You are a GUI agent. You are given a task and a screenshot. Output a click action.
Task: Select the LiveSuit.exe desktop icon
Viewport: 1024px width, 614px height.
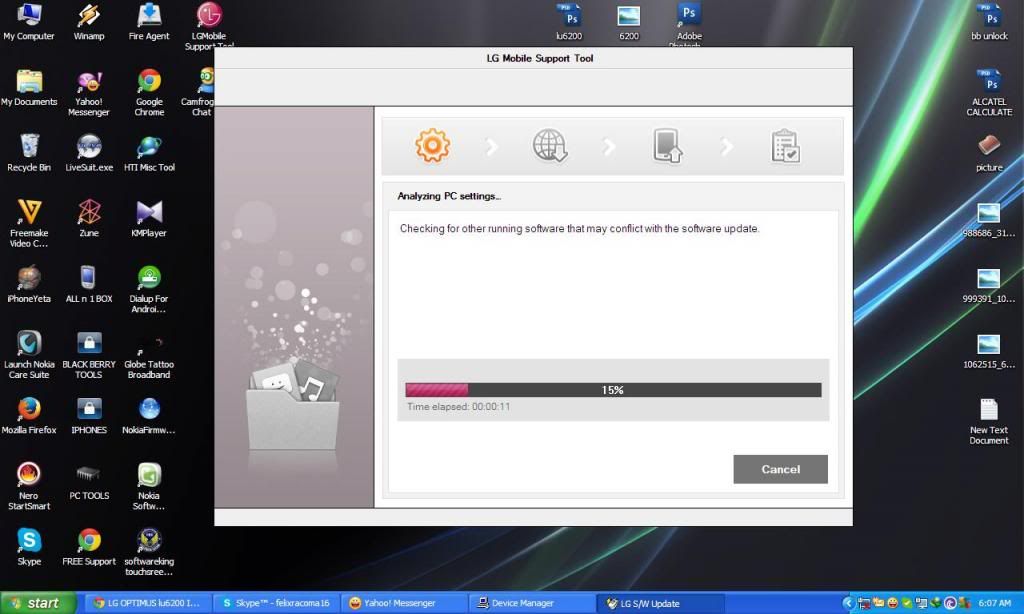(x=89, y=153)
